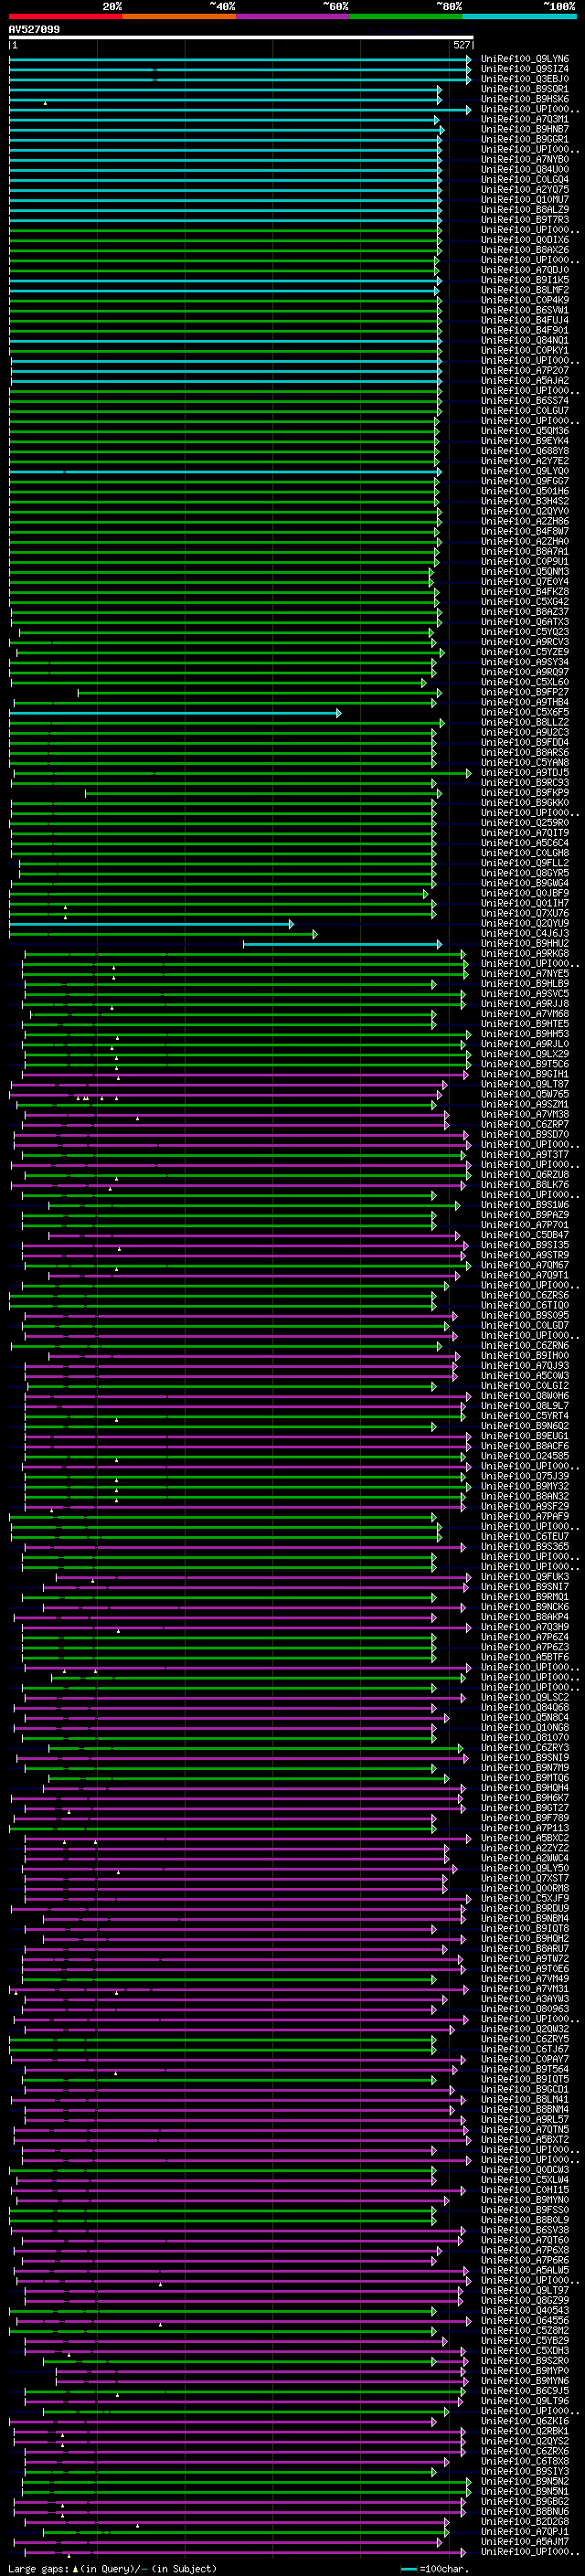
Task: Open hit UniRef100_Q5QM36
Action: 525,431
